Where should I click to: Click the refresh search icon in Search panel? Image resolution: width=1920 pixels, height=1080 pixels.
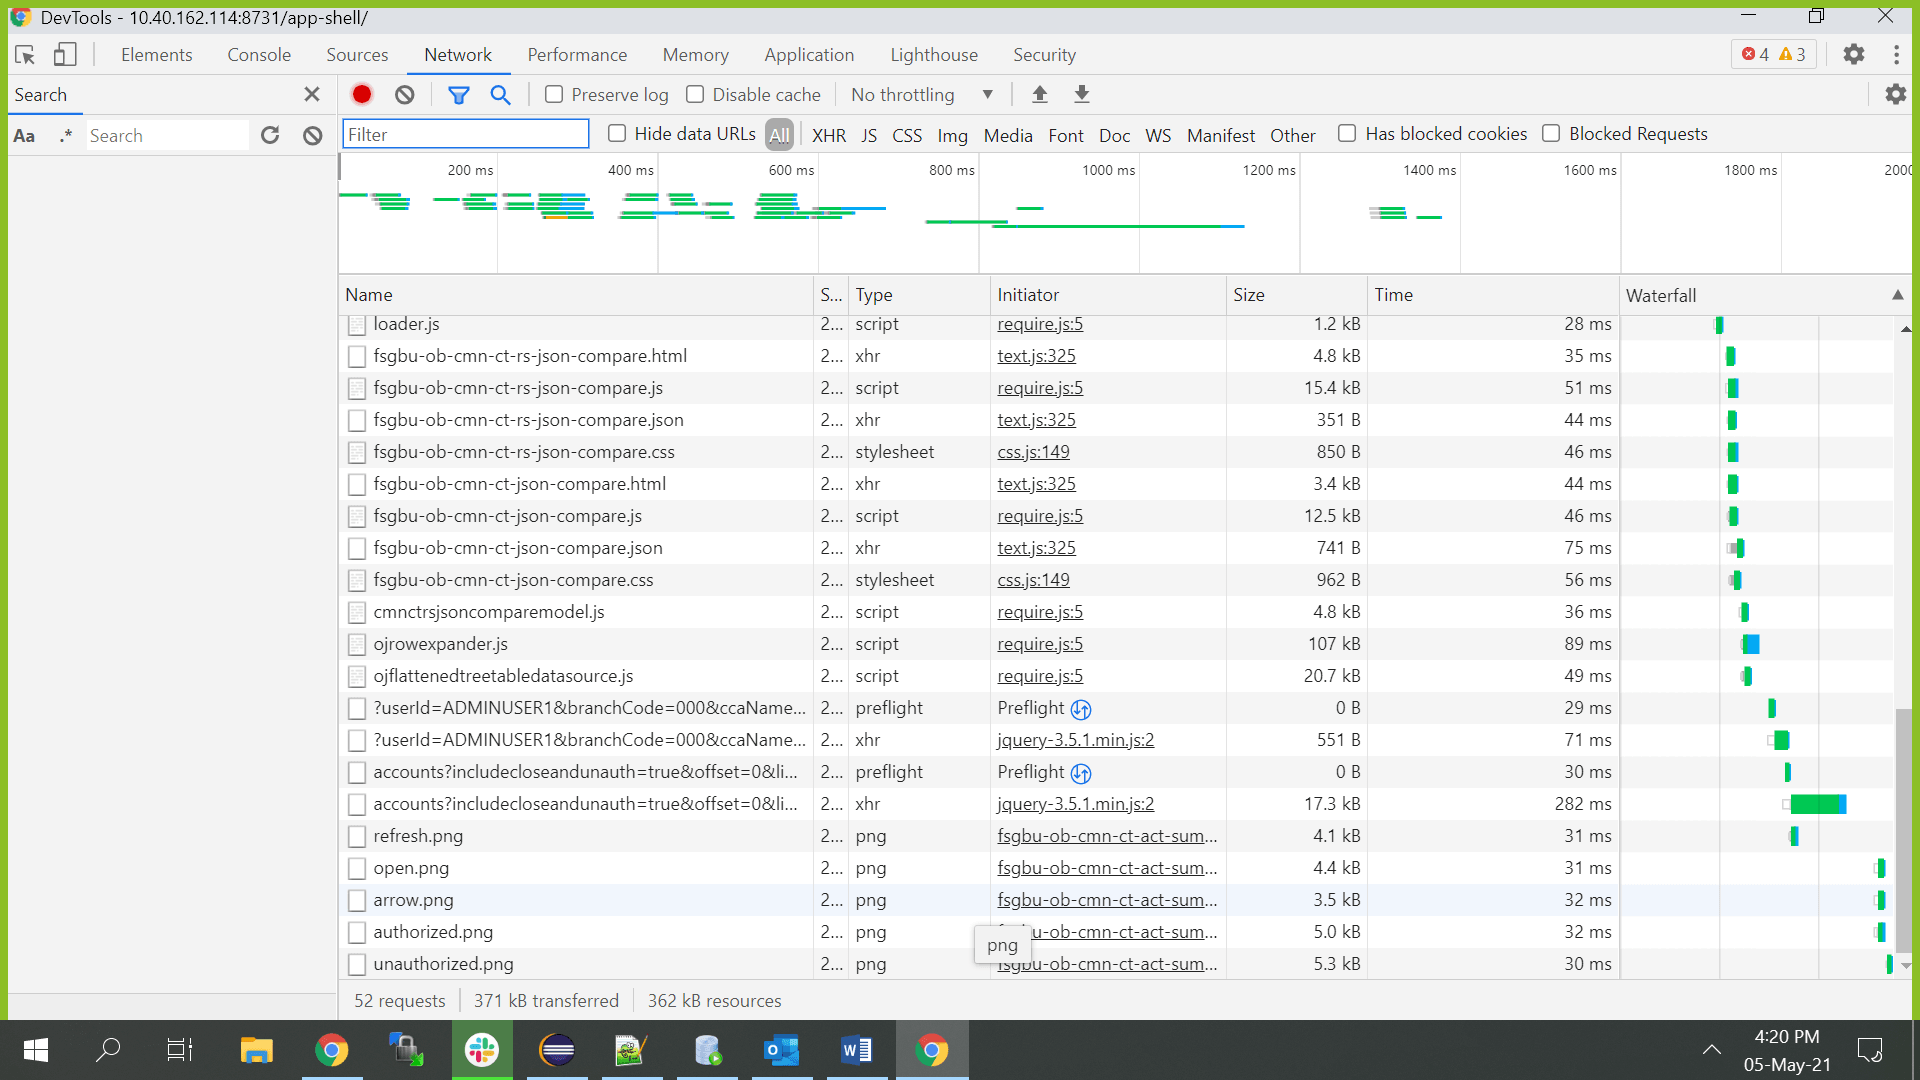[270, 135]
